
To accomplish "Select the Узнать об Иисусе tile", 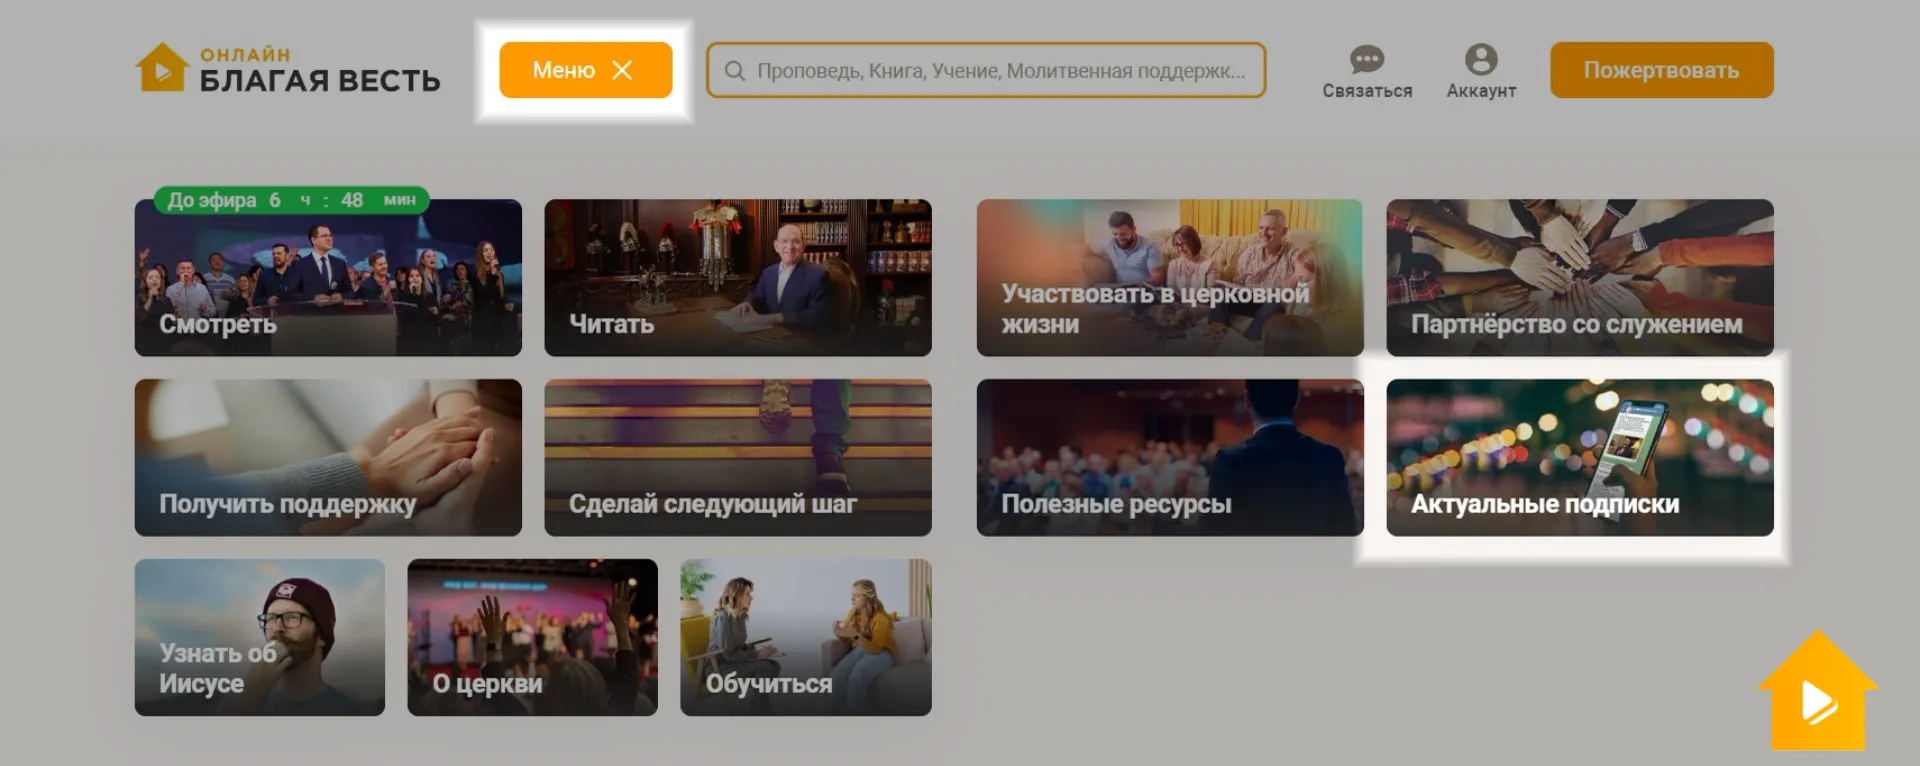I will [259, 638].
